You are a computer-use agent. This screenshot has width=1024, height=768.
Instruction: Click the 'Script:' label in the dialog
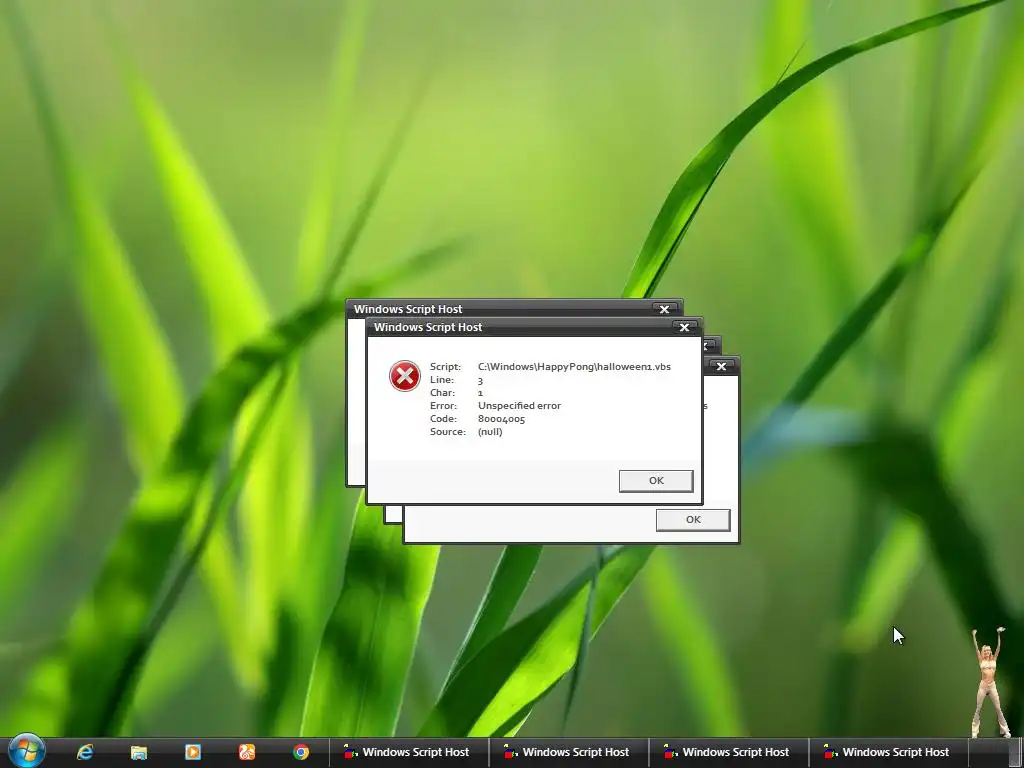coord(445,366)
